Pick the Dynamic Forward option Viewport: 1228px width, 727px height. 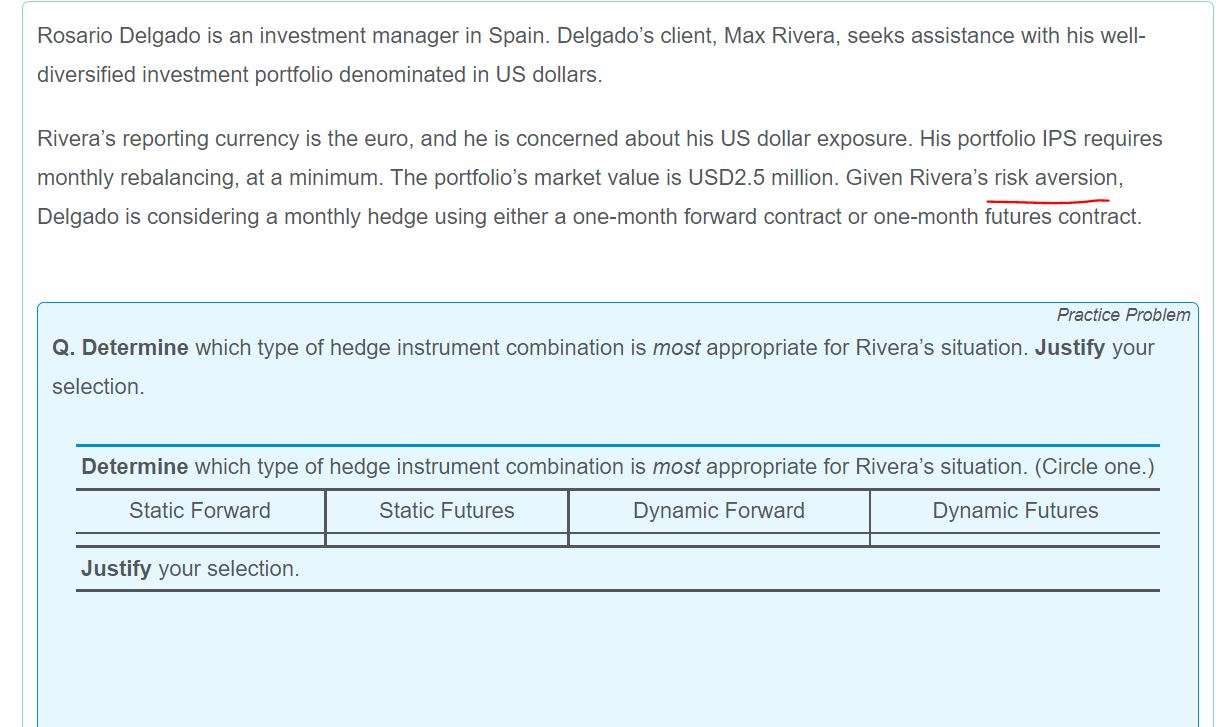pos(718,511)
